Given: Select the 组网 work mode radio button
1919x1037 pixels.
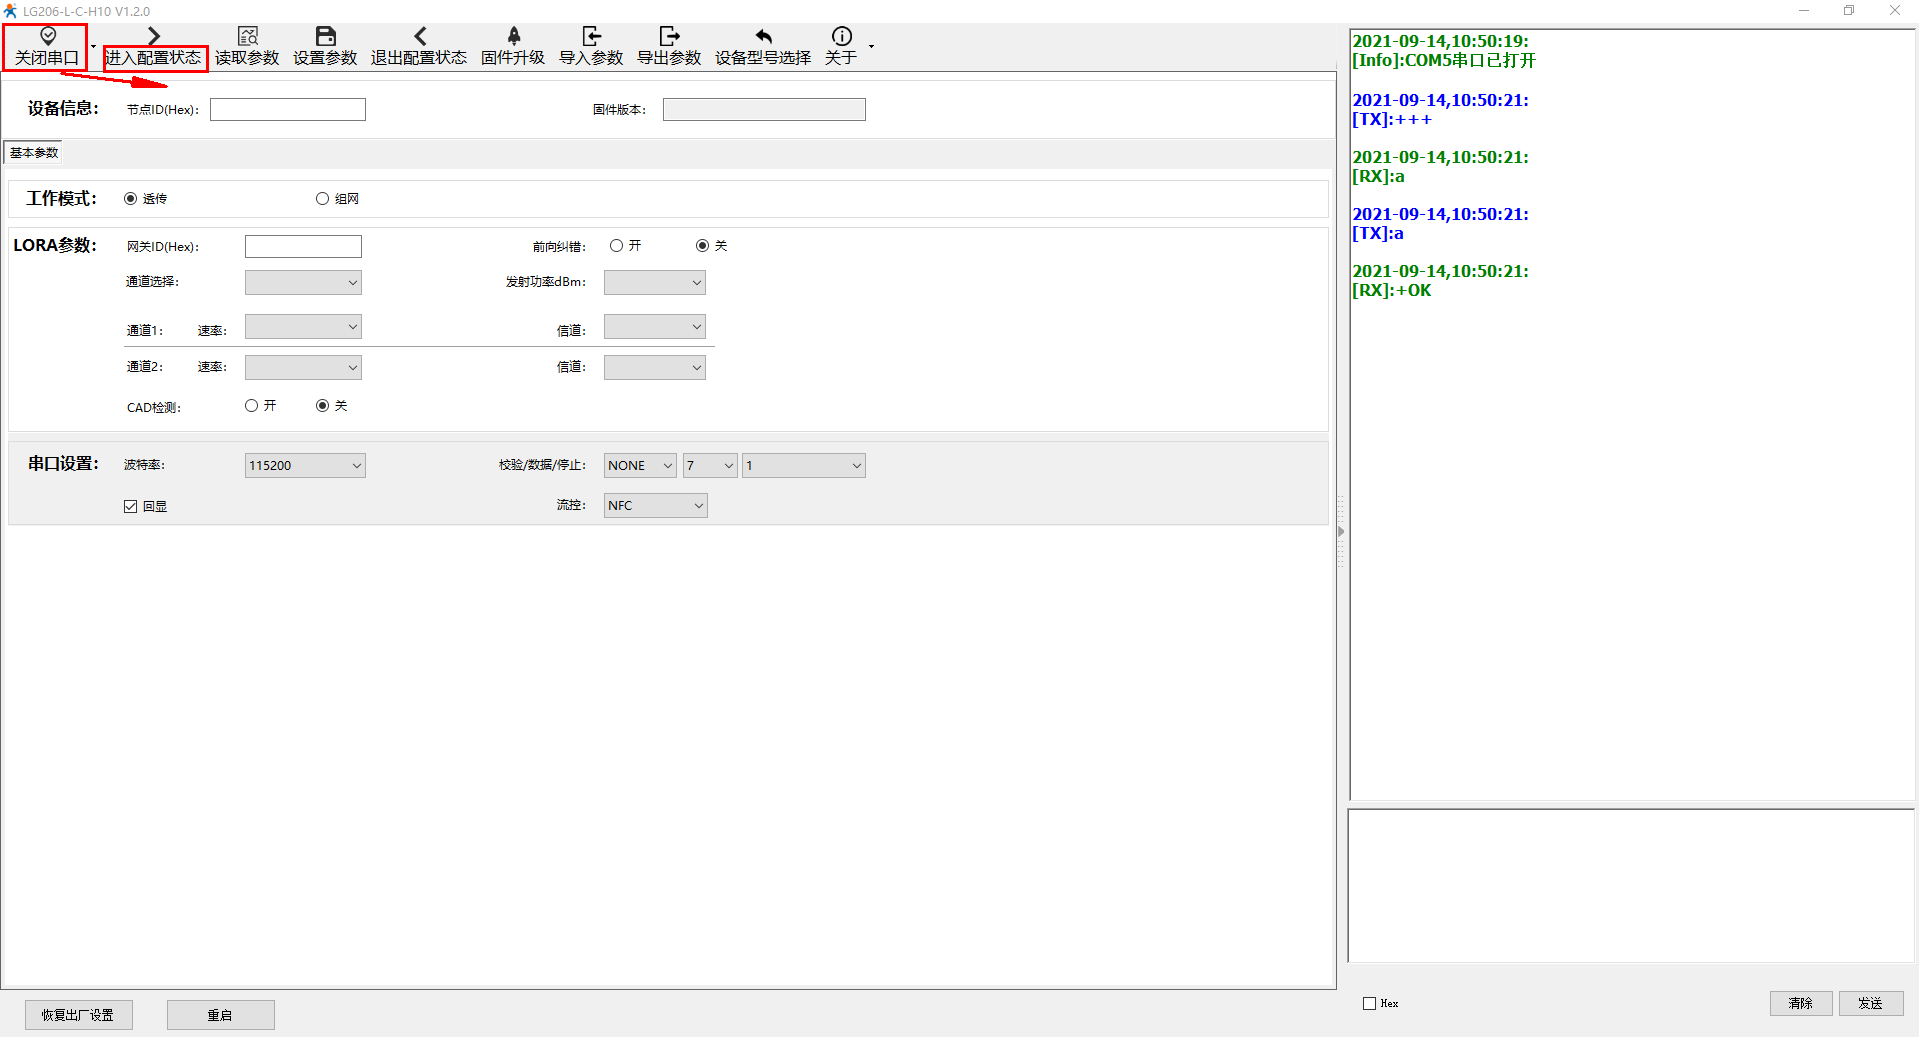Looking at the screenshot, I should tap(322, 199).
